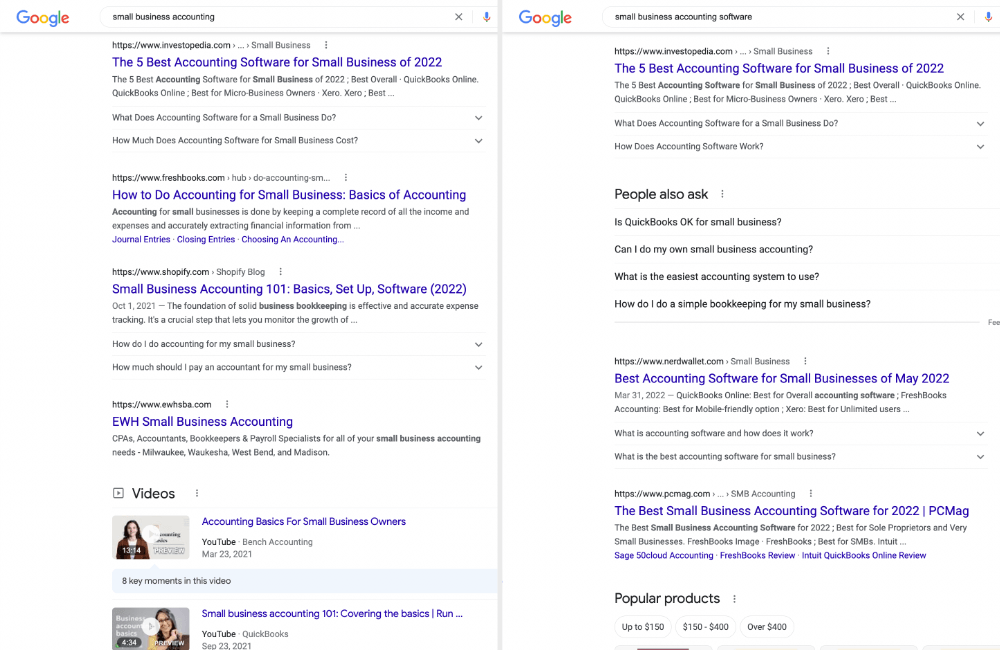This screenshot has height=650, width=1000.
Task: Click the Videos section play icon
Action: point(118,493)
